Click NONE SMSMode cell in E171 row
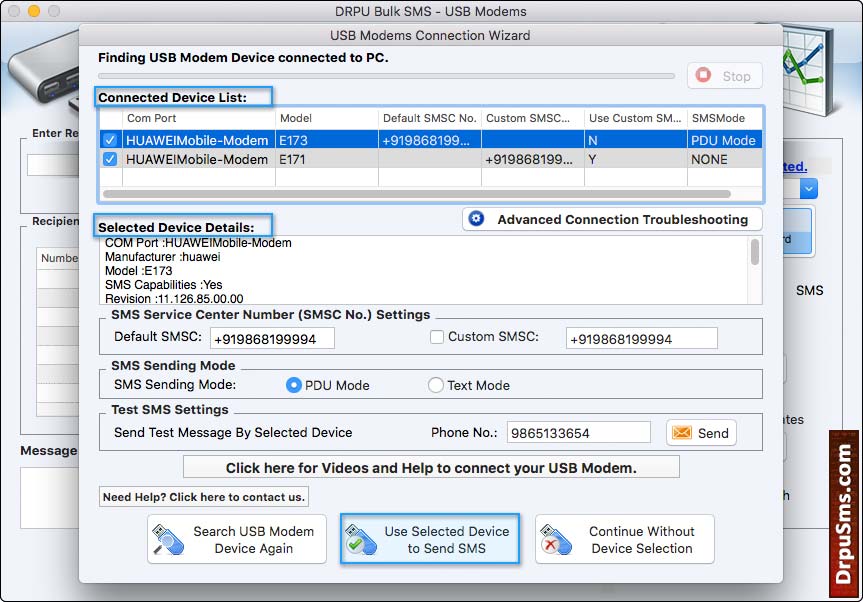Image resolution: width=863 pixels, height=602 pixels. [x=724, y=160]
